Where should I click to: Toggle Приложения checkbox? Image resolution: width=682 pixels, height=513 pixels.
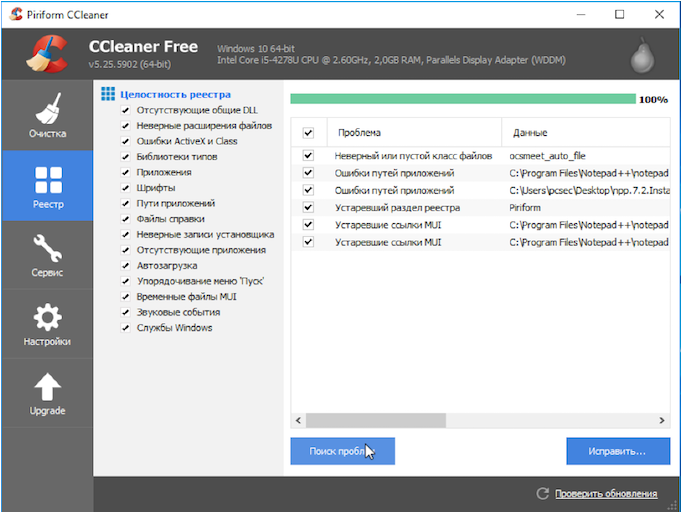(126, 173)
